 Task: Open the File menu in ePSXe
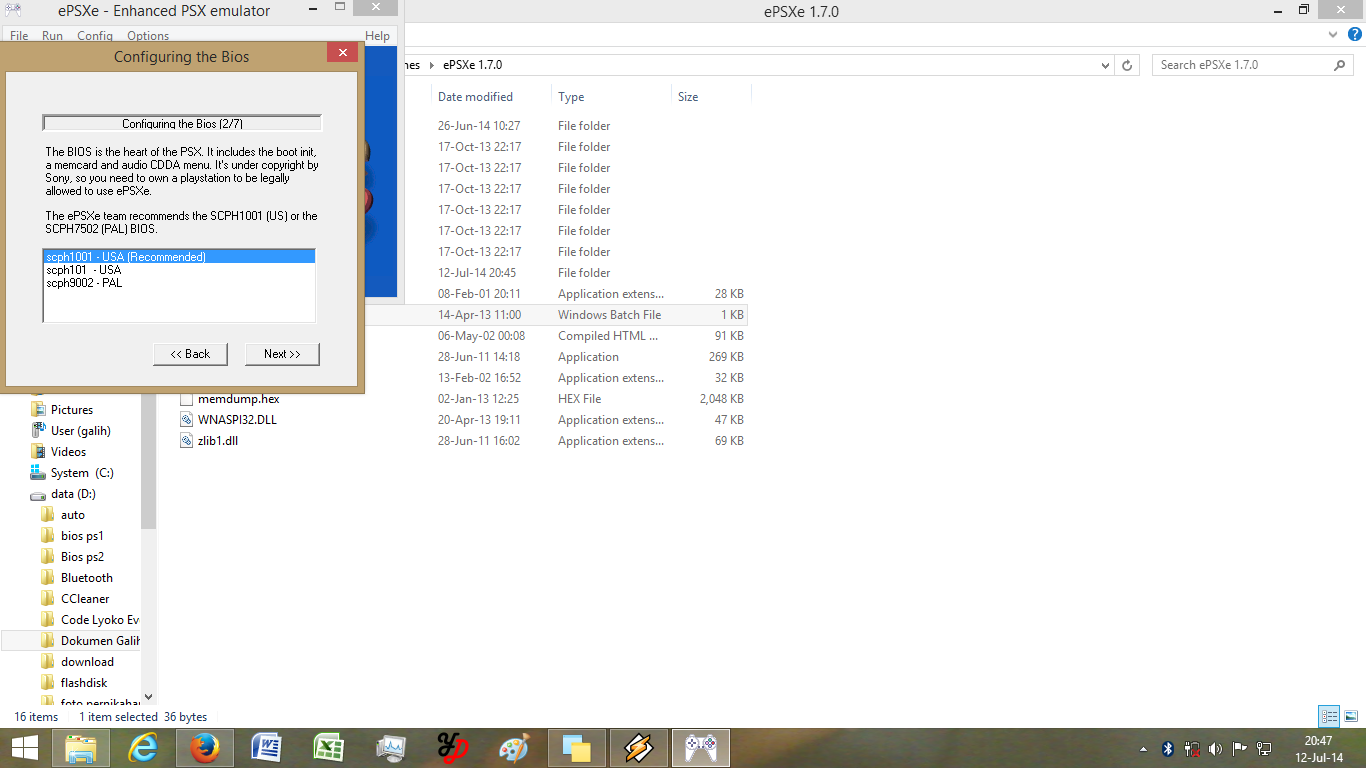coord(19,36)
